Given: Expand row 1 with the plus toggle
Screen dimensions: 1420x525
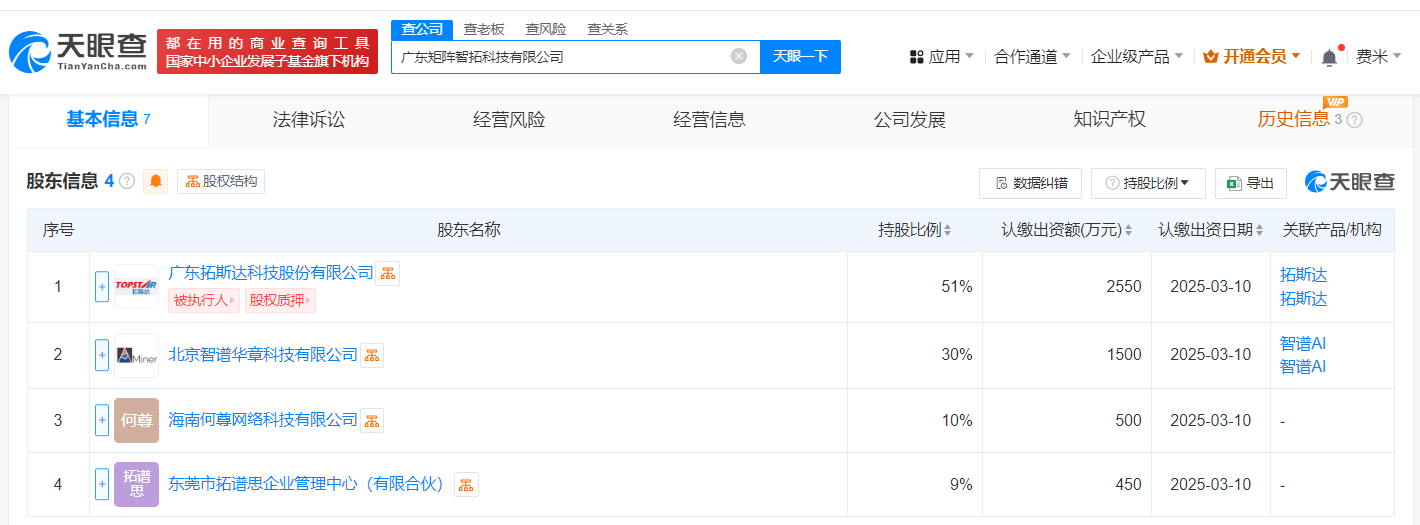Looking at the screenshot, I should [x=102, y=287].
